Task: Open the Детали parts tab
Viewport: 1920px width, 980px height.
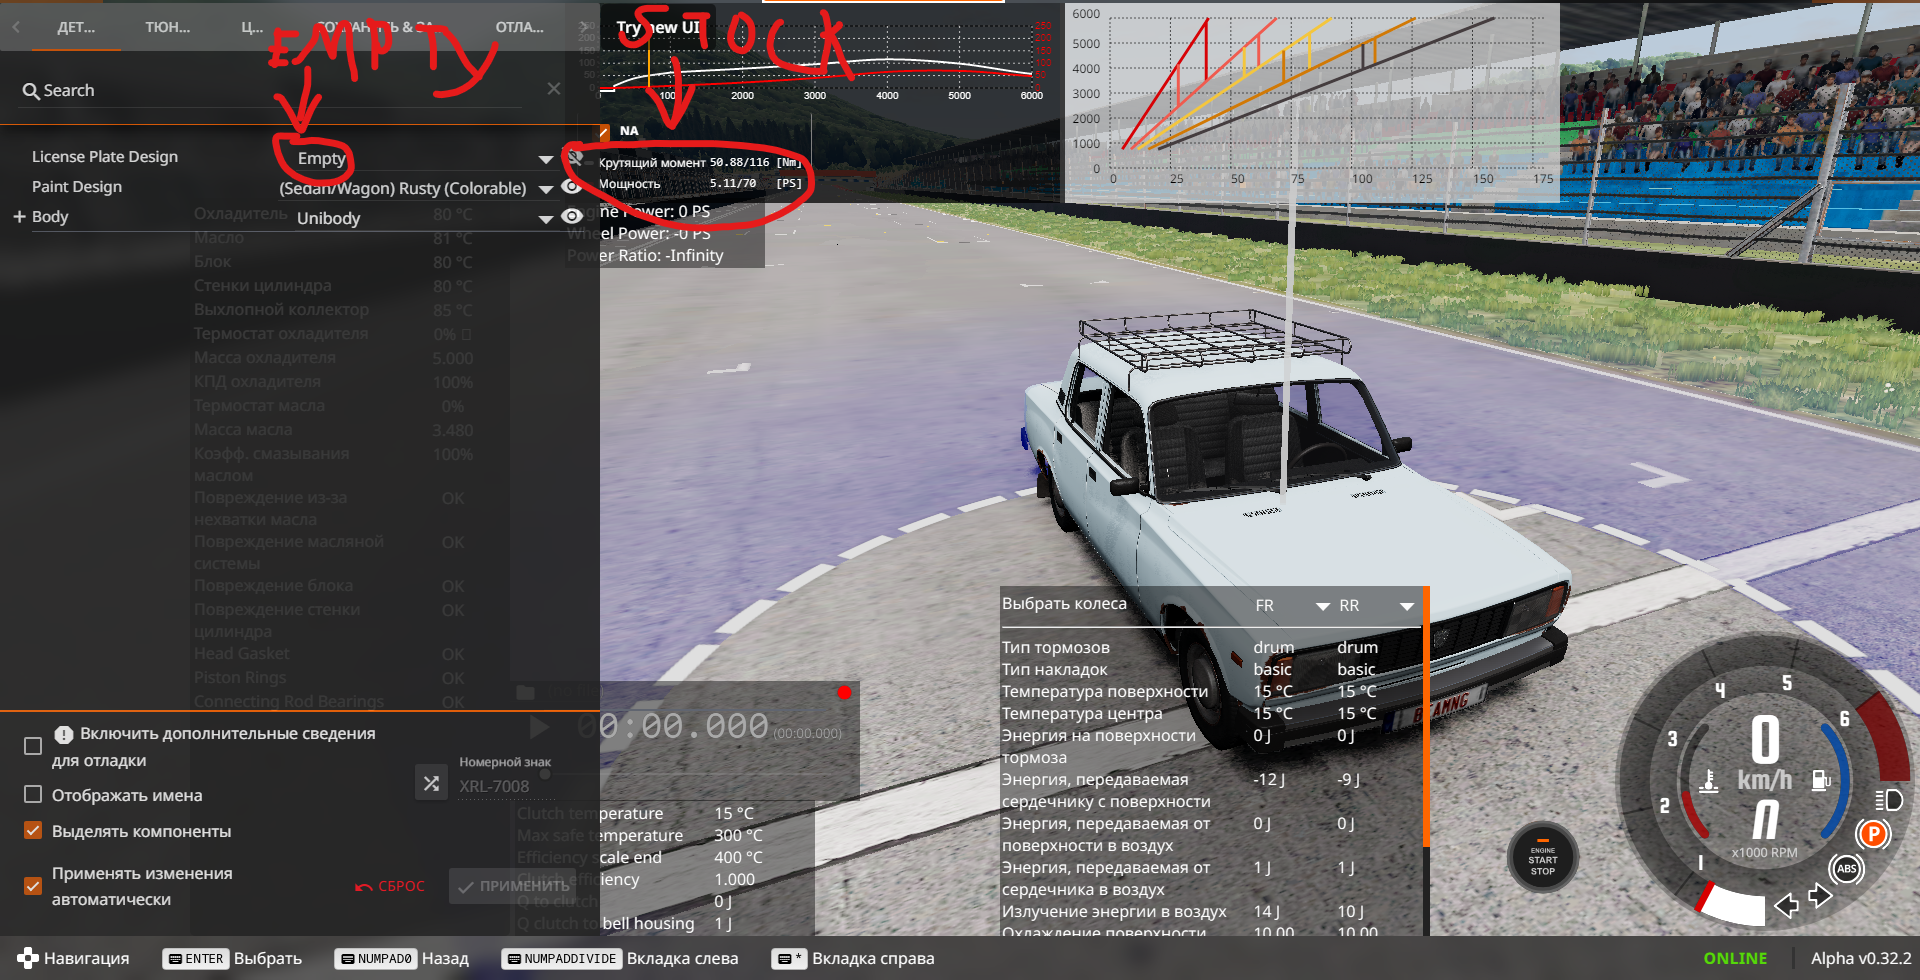Action: click(x=76, y=27)
